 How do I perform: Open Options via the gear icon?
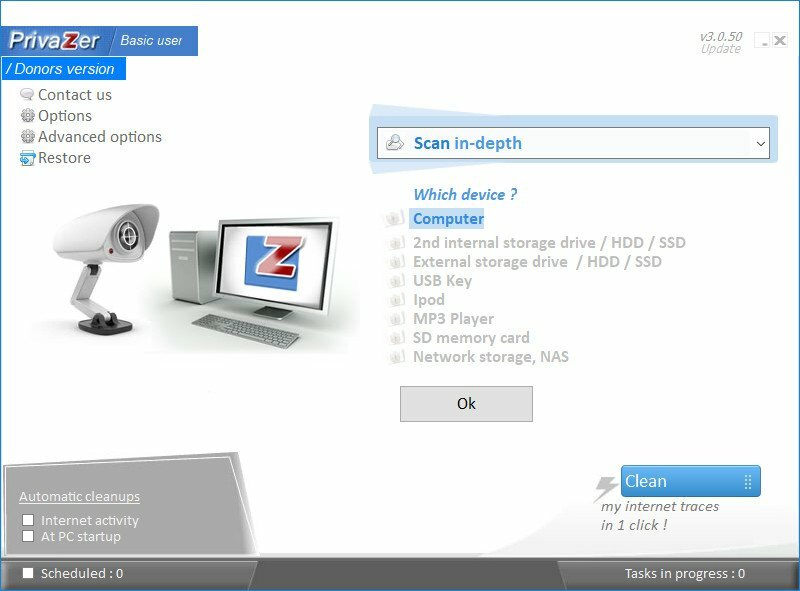click(x=27, y=115)
